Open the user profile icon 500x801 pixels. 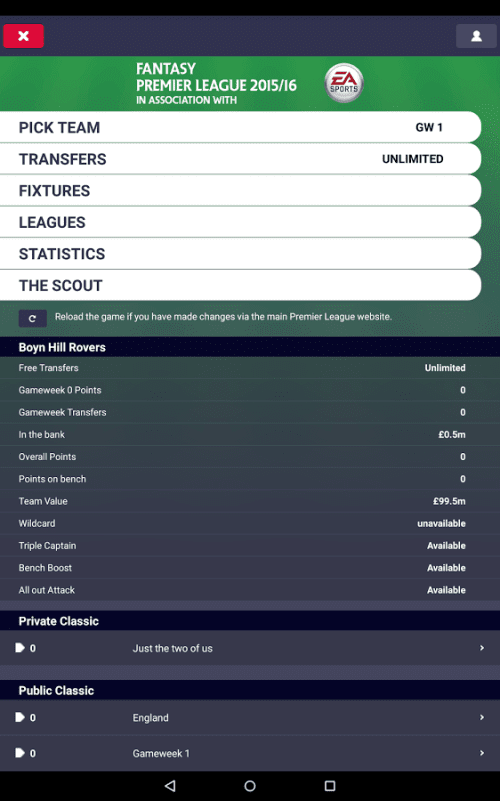pyautogui.click(x=476, y=36)
